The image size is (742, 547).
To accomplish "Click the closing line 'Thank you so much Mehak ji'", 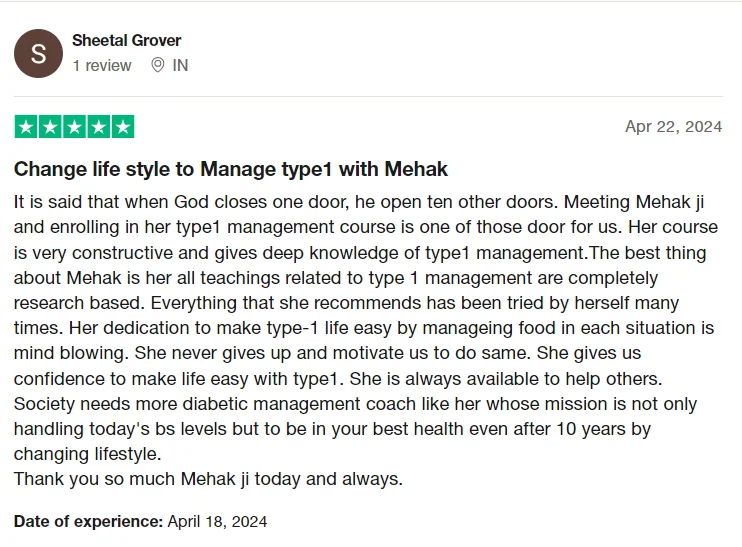I will click(x=208, y=479).
